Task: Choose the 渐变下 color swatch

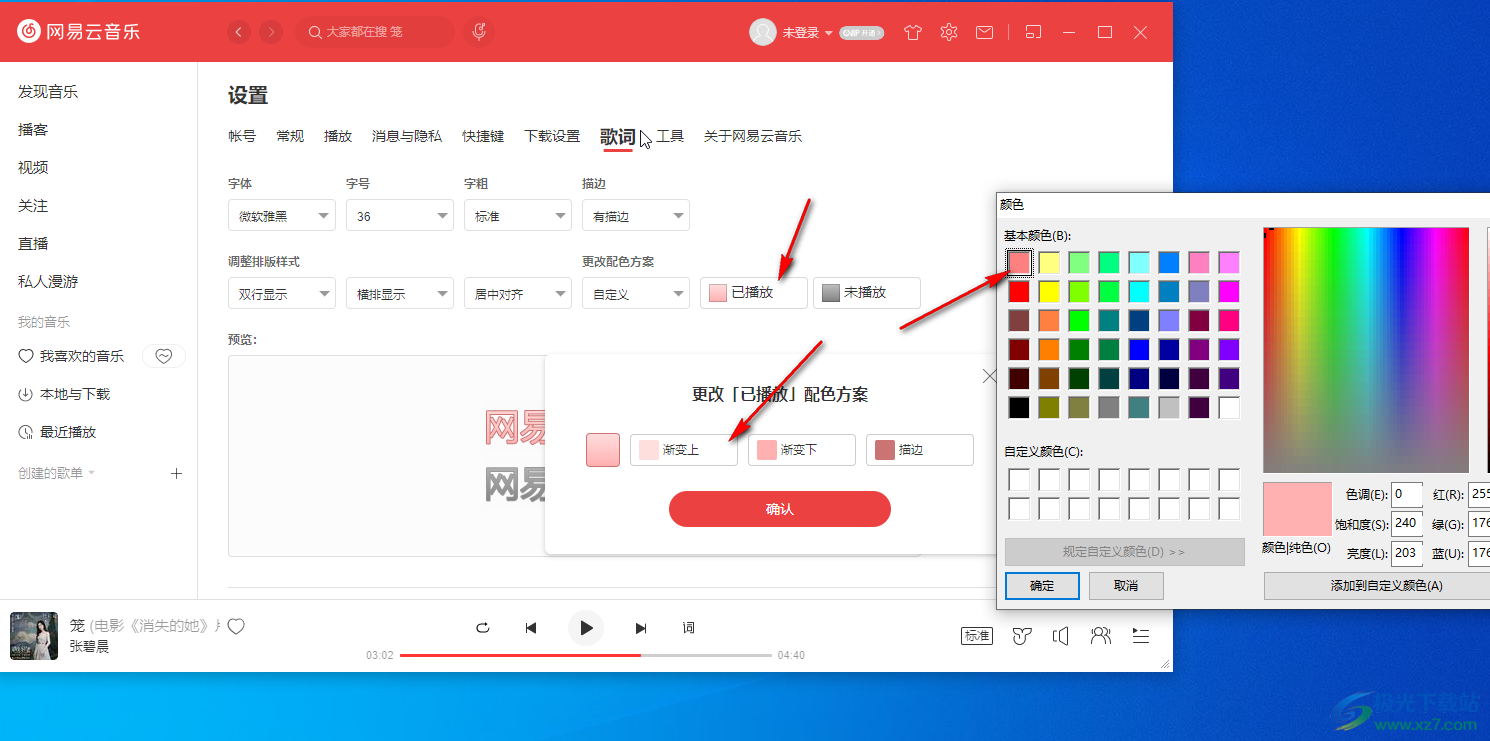Action: pos(802,450)
